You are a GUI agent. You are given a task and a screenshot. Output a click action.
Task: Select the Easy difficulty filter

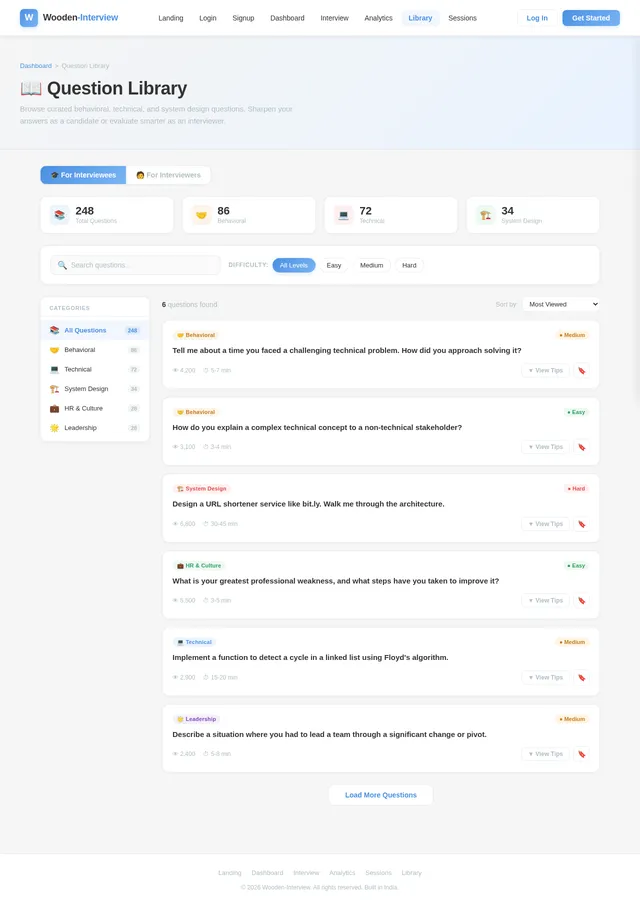point(334,265)
